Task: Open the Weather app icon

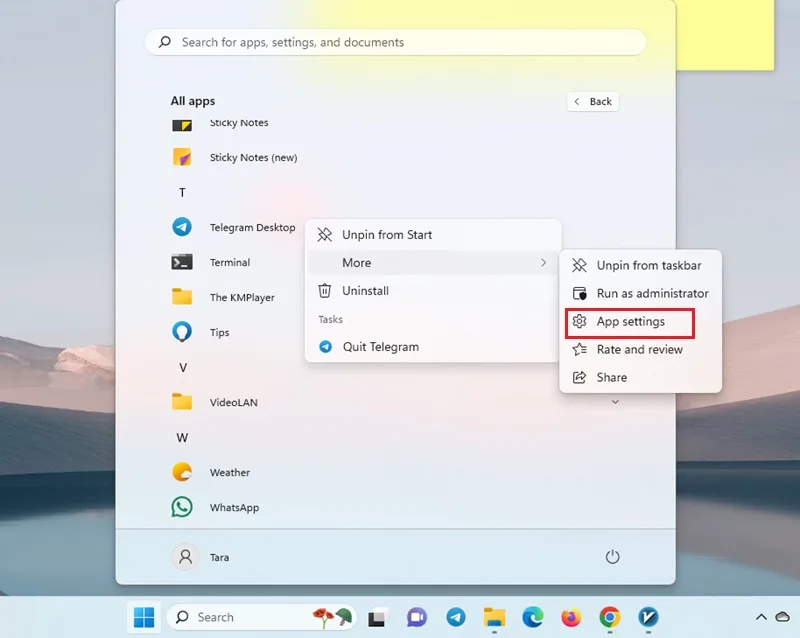Action: pyautogui.click(x=182, y=472)
